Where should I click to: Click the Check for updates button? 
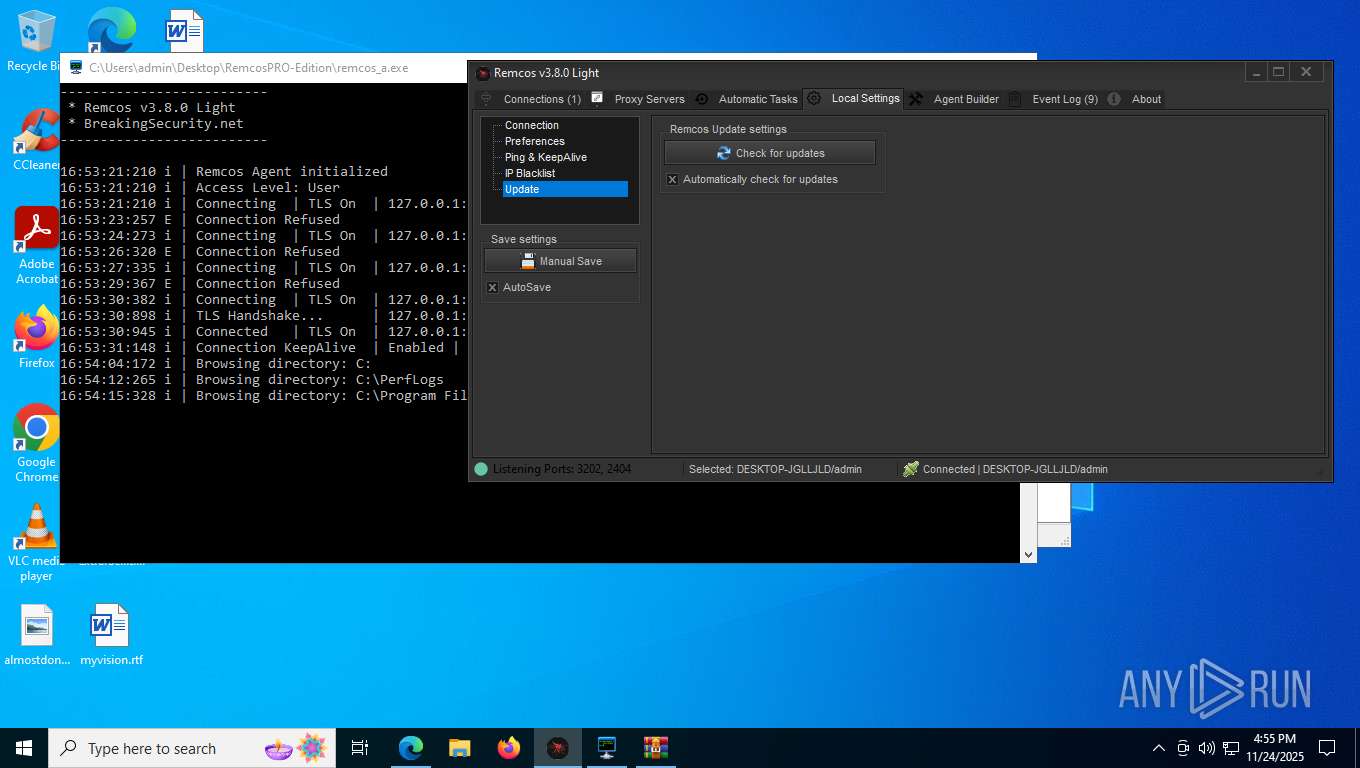coord(770,153)
